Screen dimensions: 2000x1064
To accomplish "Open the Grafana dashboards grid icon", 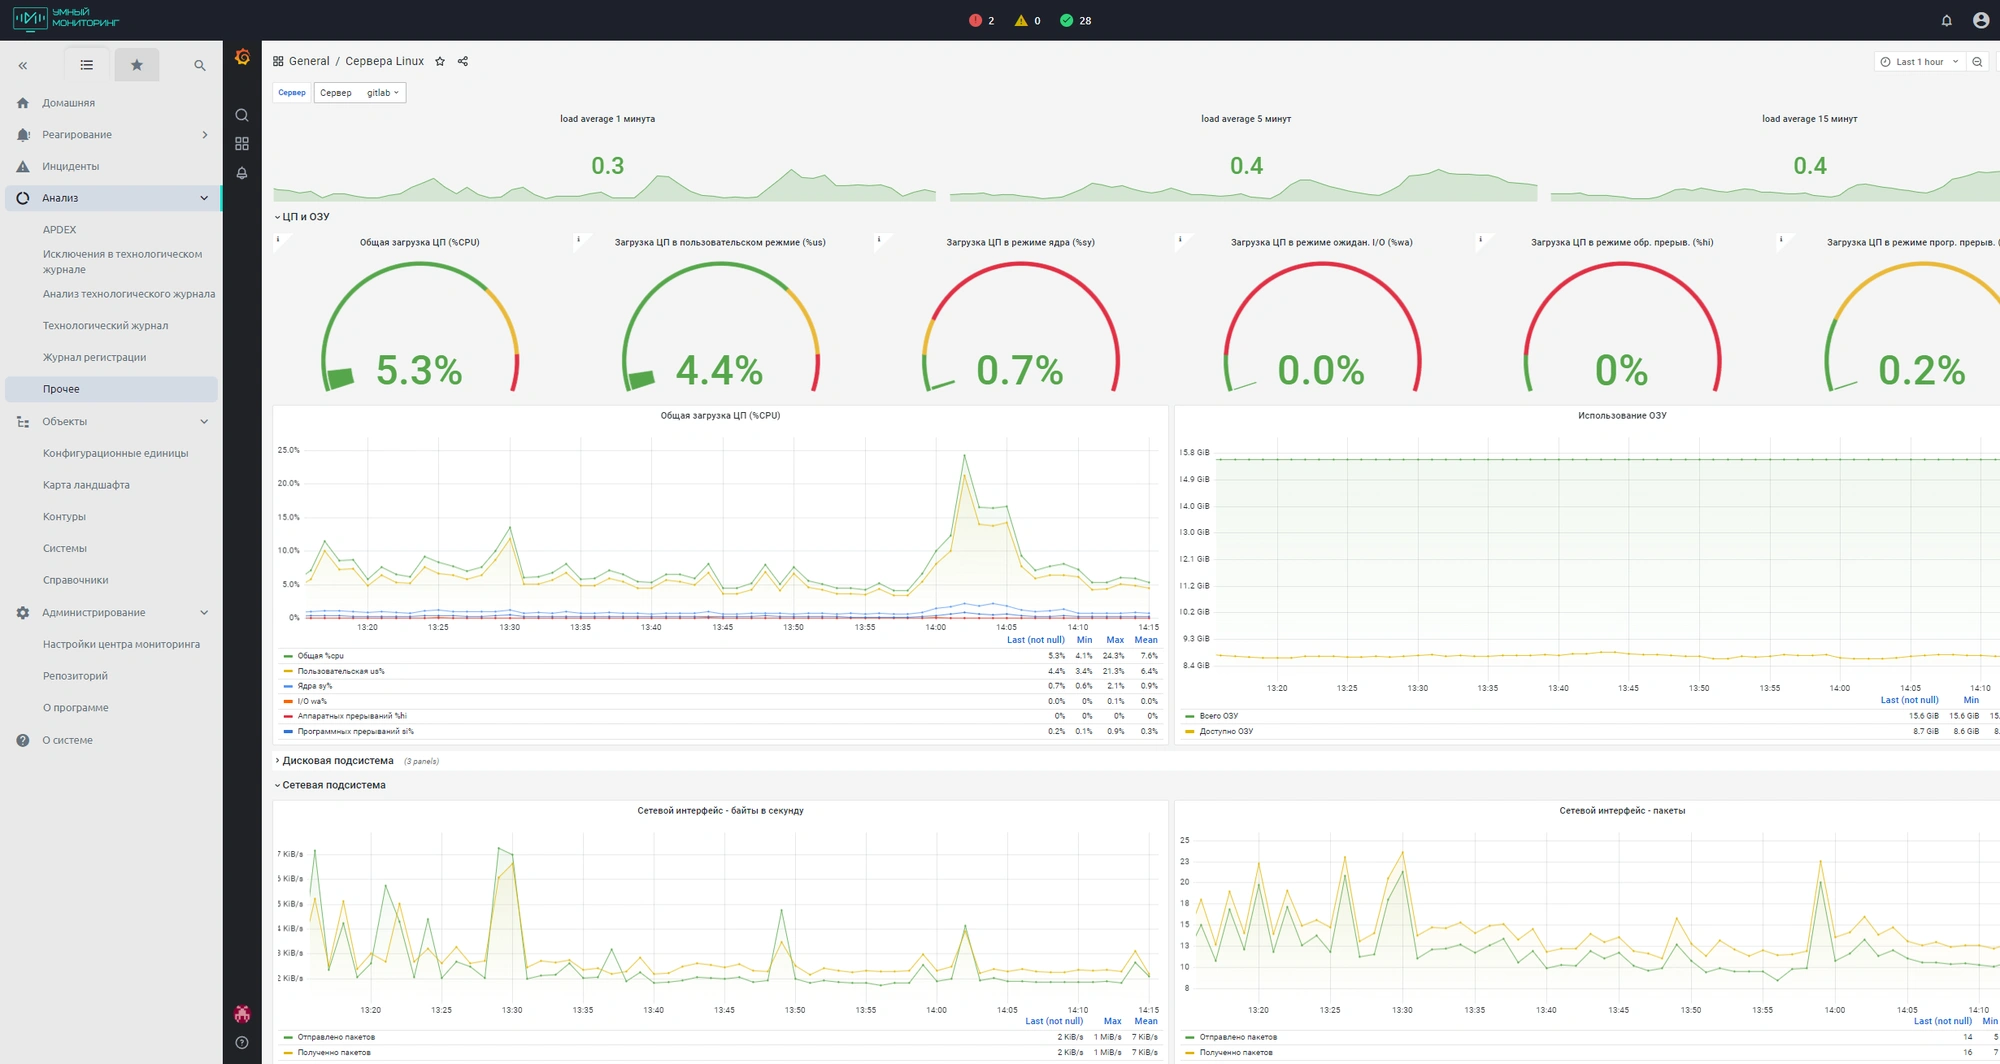I will (x=242, y=144).
